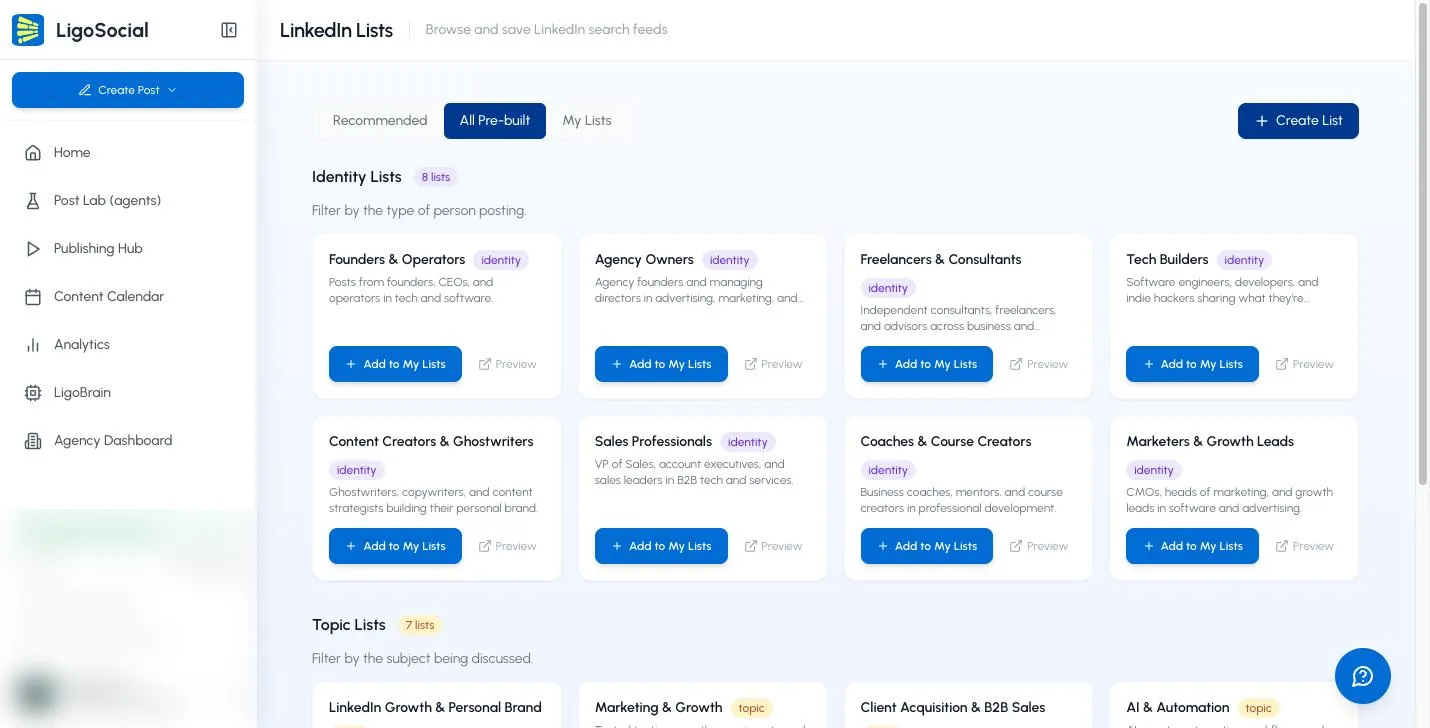Open the My Lists tab
The width and height of the screenshot is (1430, 728).
point(587,120)
